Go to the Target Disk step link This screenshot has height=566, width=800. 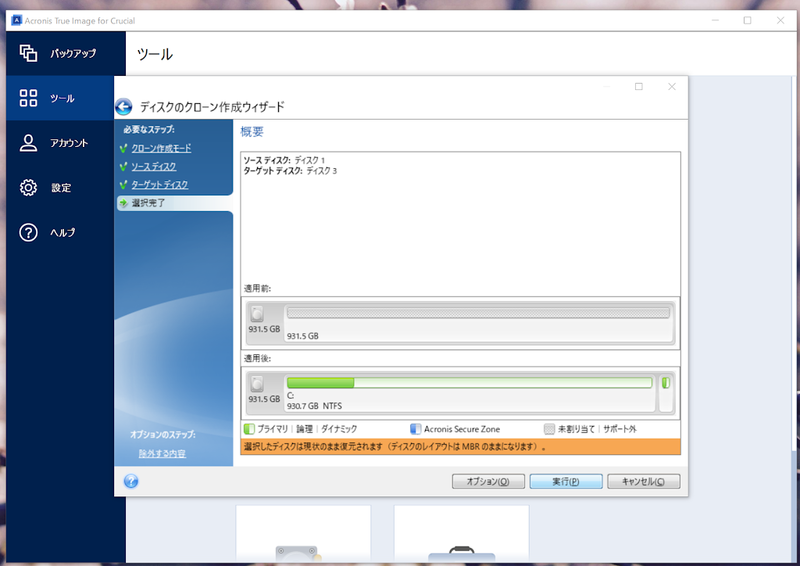160,184
